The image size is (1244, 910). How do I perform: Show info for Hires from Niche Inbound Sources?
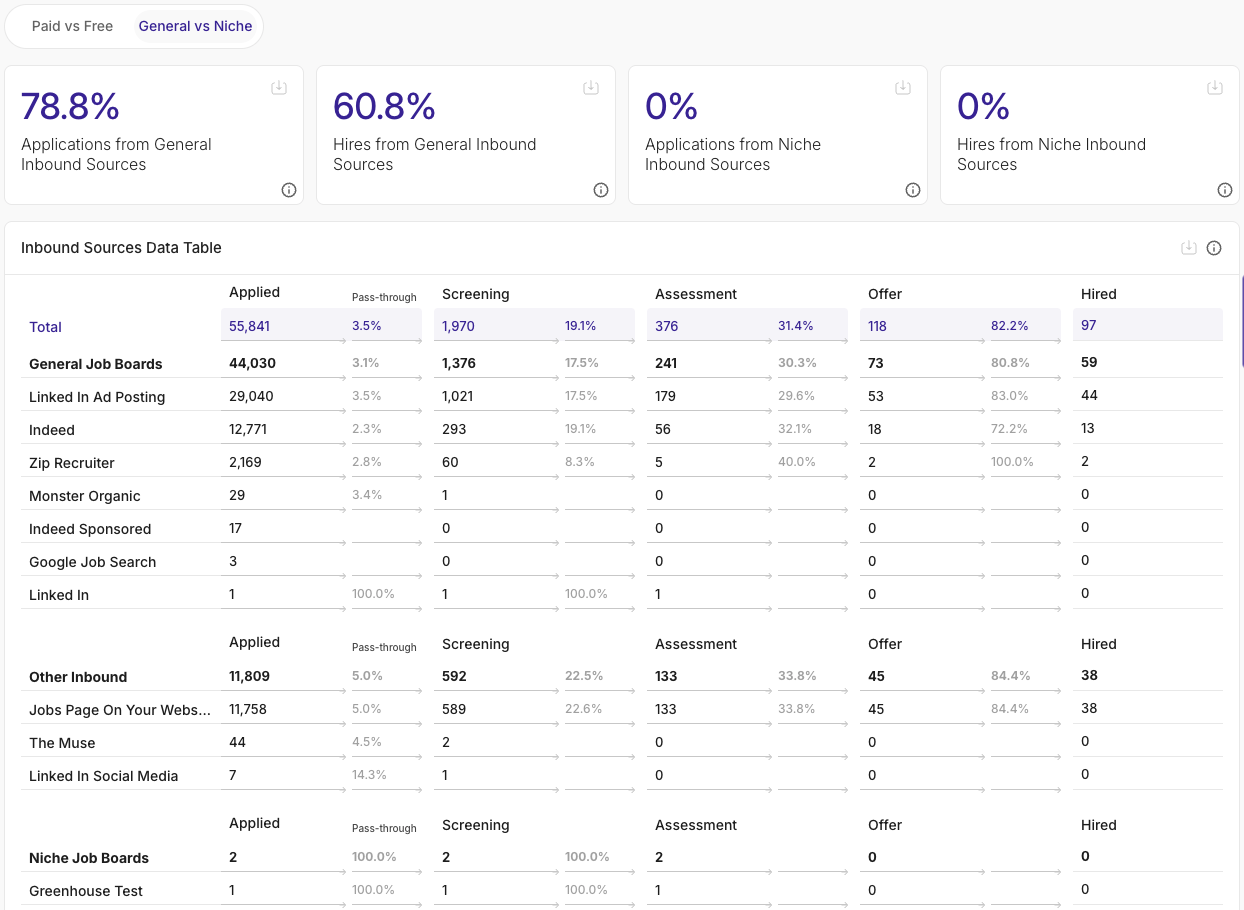coord(1225,190)
